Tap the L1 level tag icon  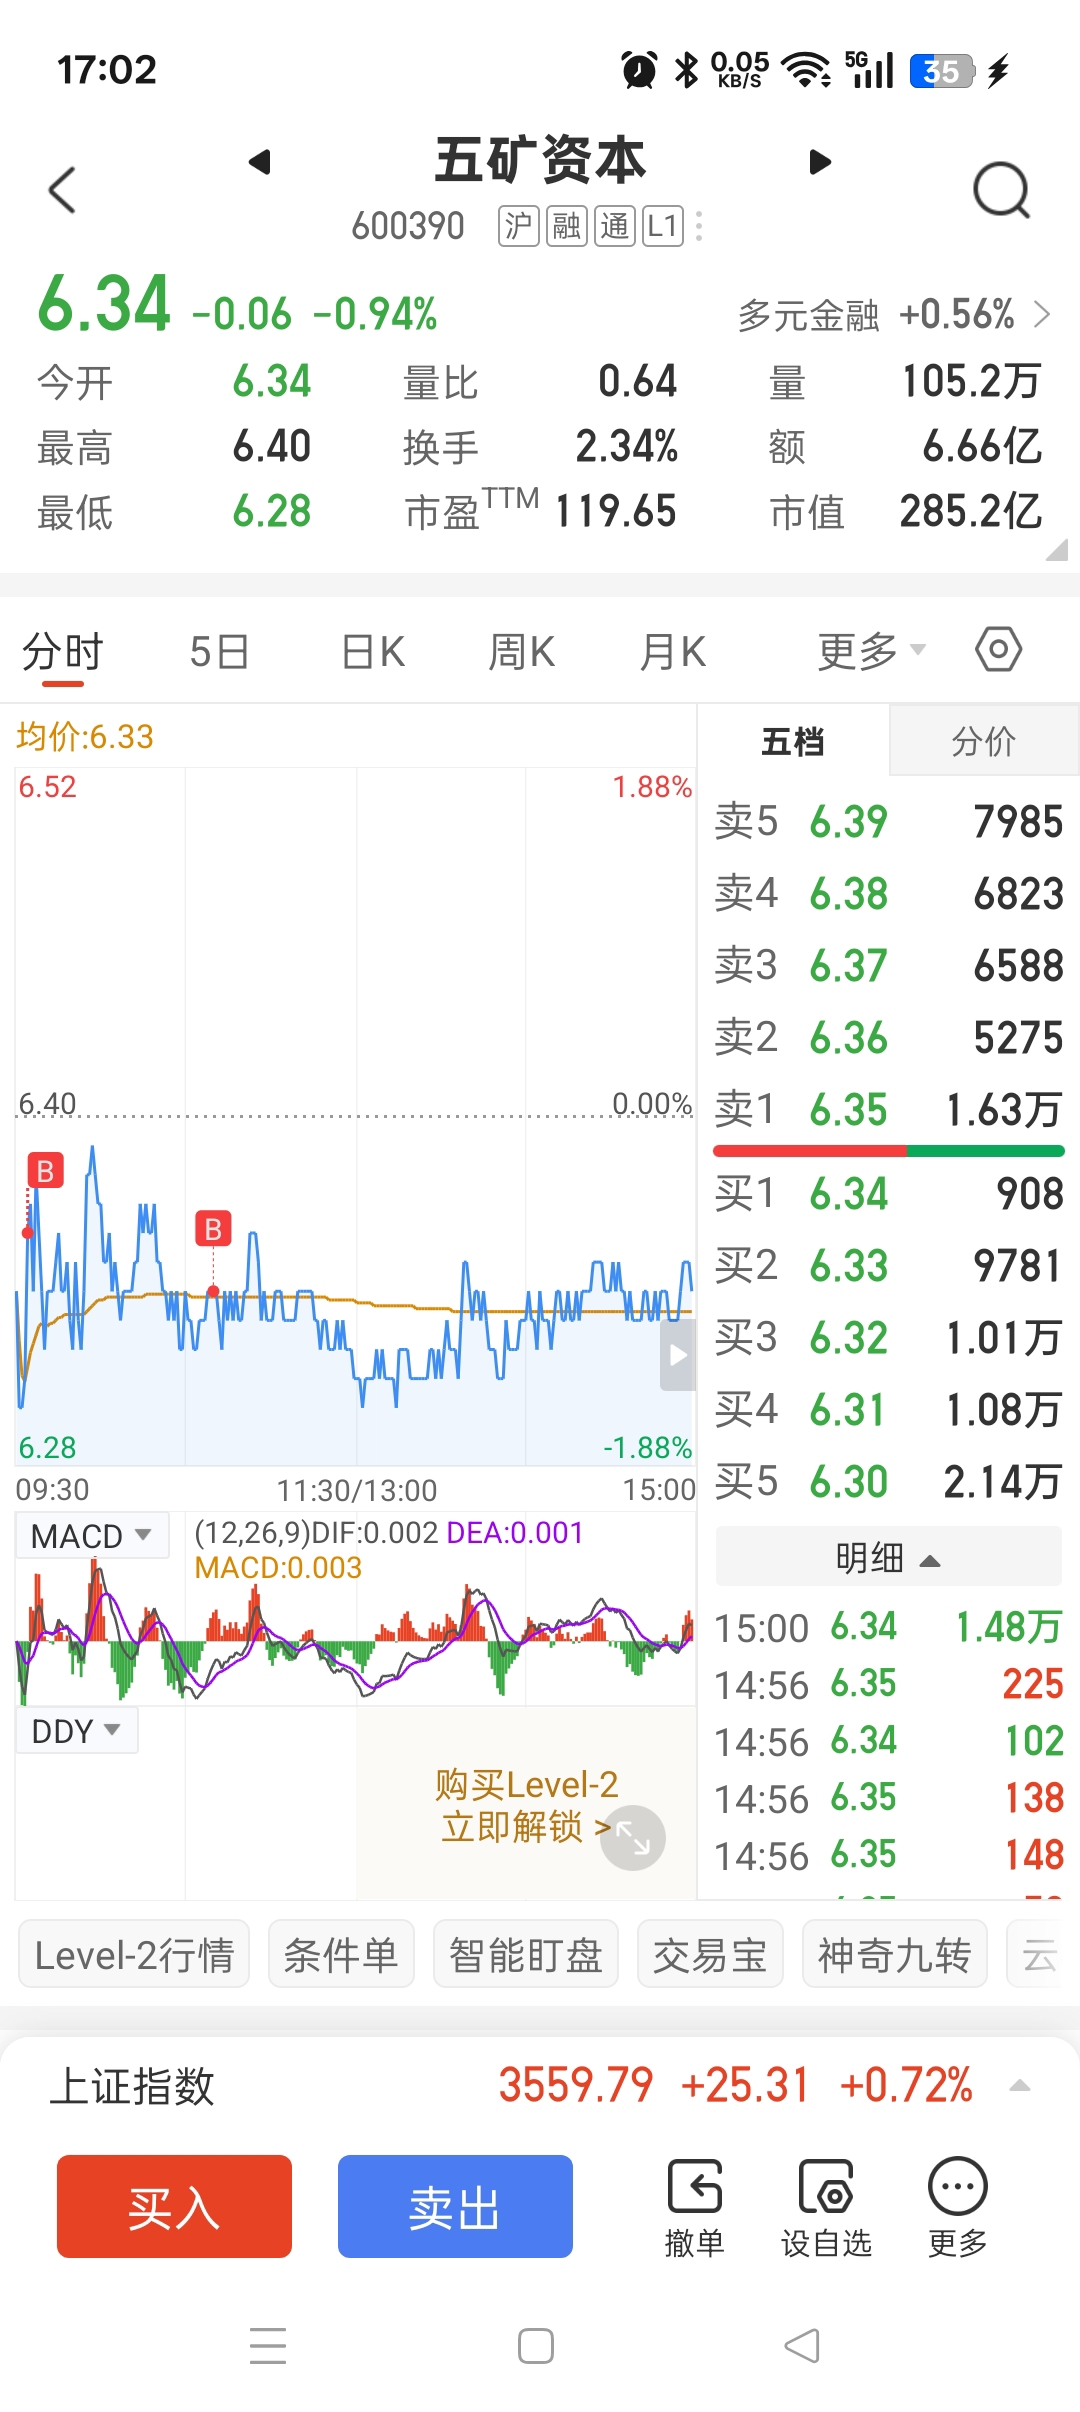663,226
